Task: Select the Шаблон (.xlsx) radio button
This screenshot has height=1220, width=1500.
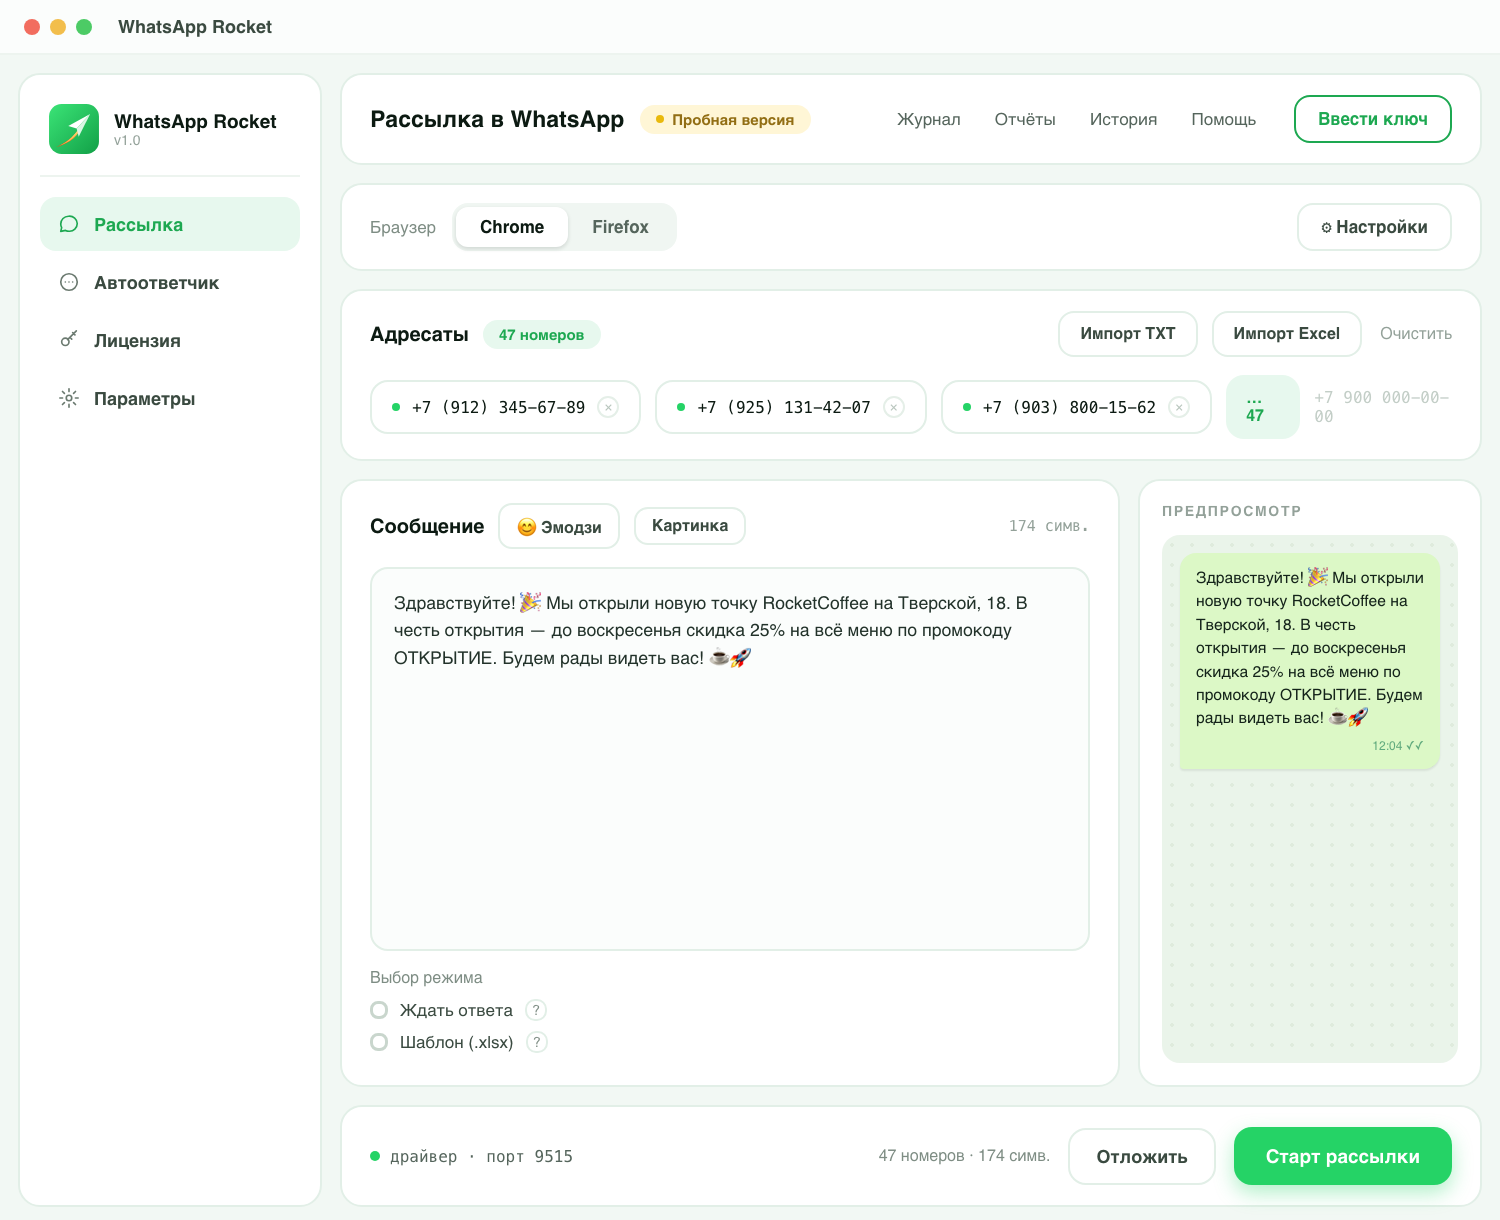Action: coord(379,1042)
